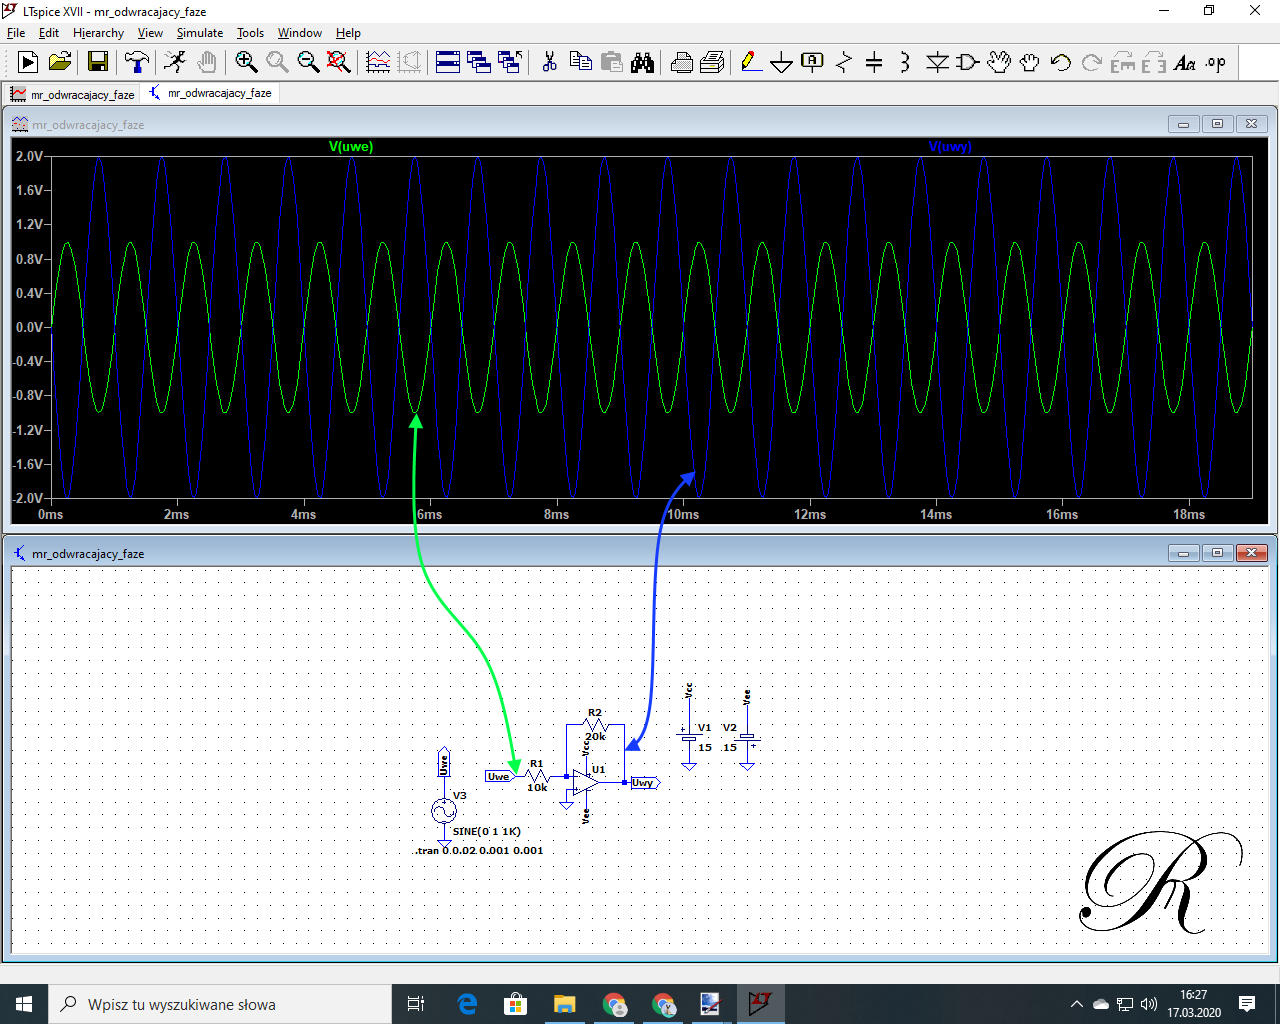Open the Control Panel hammer icon
The height and width of the screenshot is (1024, 1280).
137,62
